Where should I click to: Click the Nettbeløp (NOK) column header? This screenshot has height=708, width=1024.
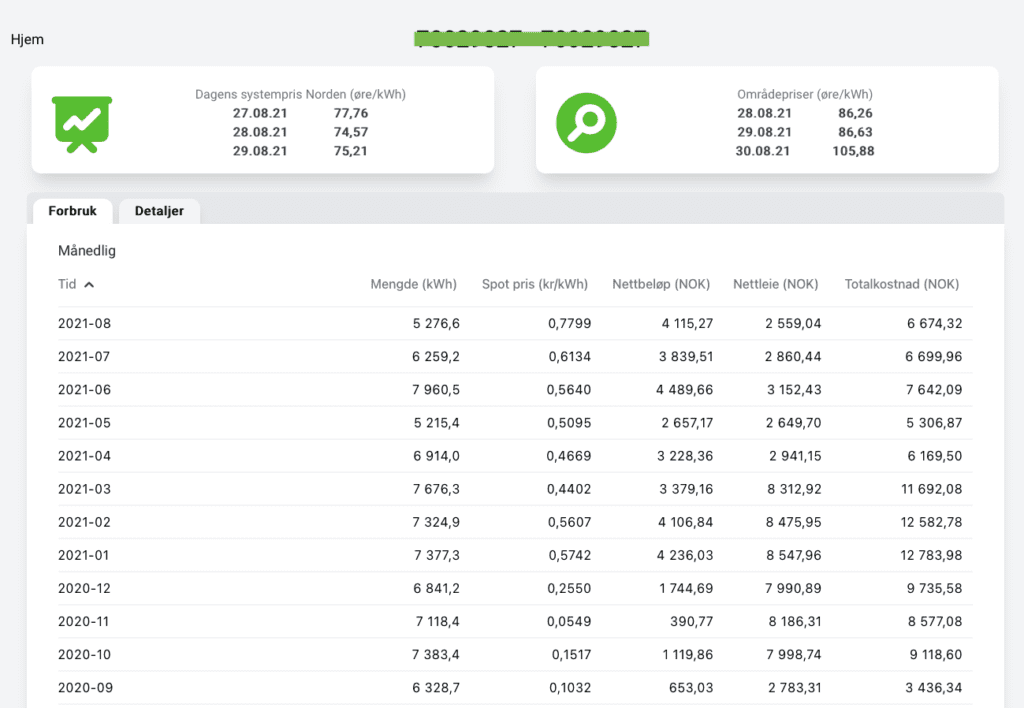click(661, 284)
